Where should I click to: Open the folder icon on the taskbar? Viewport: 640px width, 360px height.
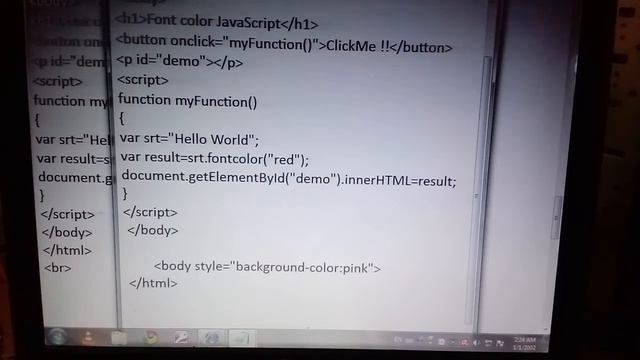[x=119, y=338]
